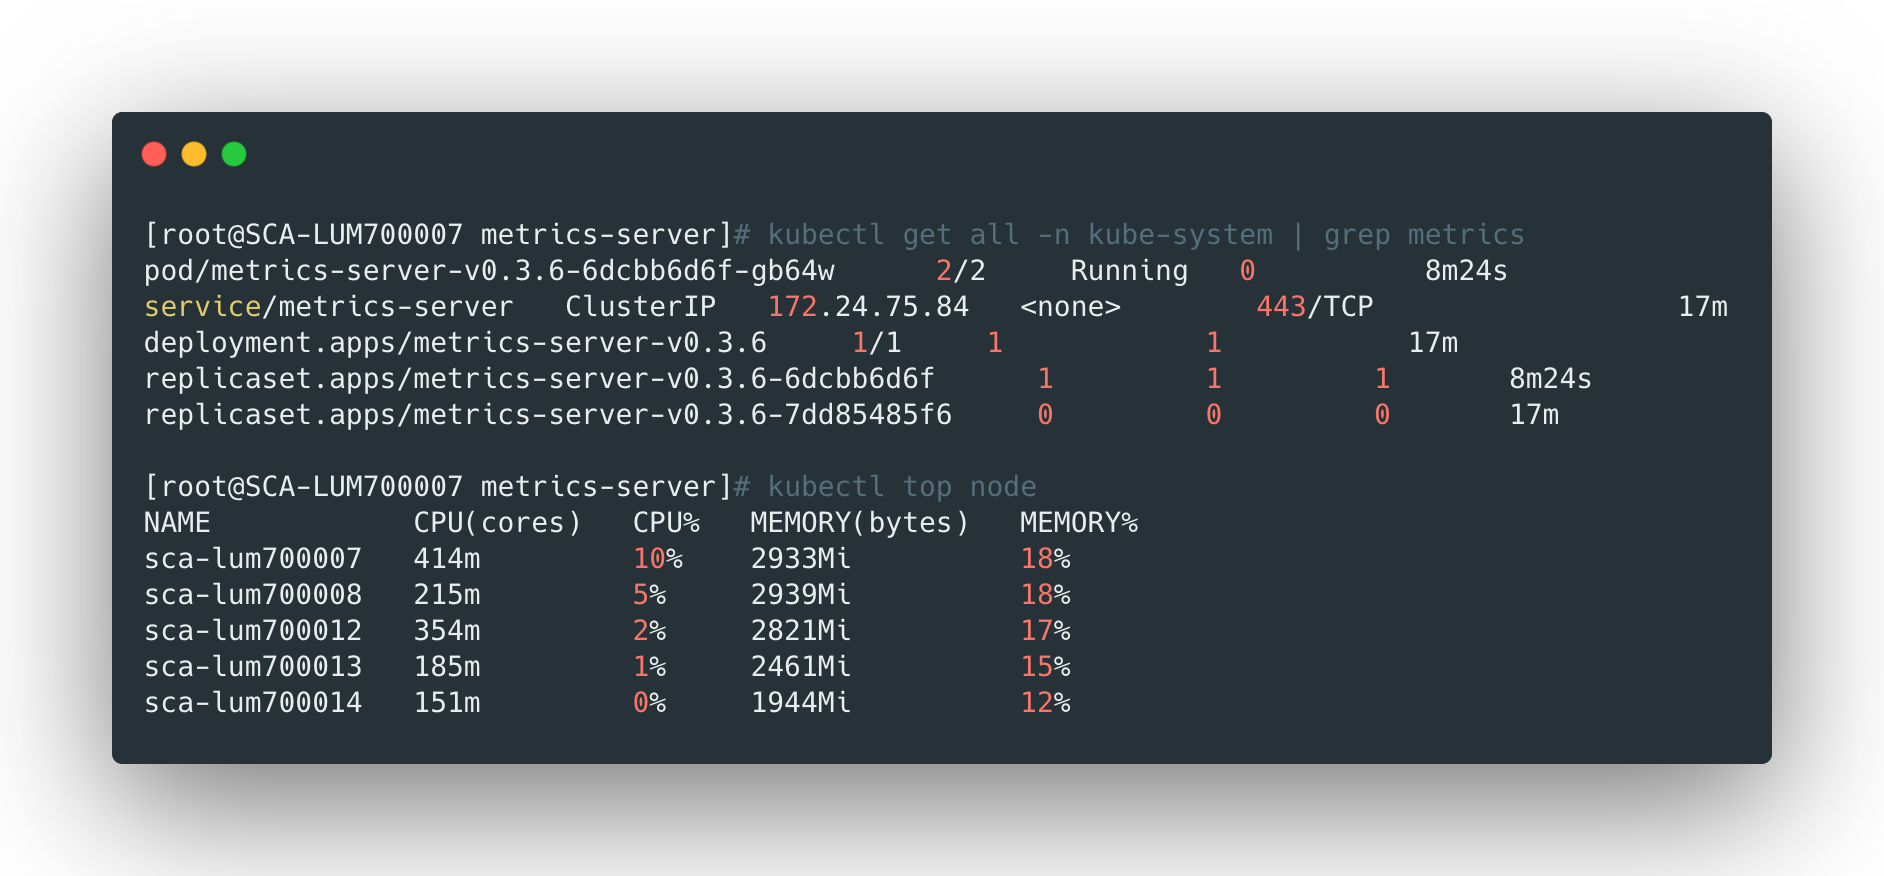The width and height of the screenshot is (1884, 876).
Task: Click node name sca-lum700012
Action: point(253,631)
